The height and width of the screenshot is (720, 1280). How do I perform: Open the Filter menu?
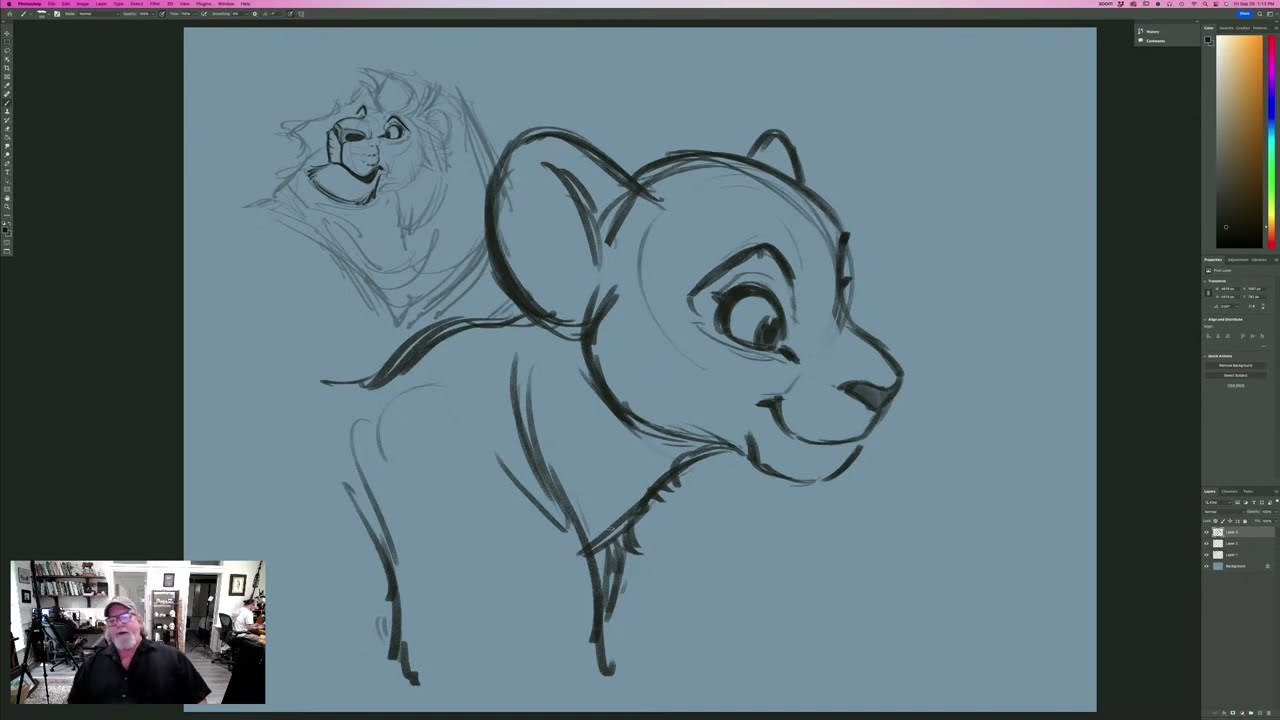click(155, 4)
